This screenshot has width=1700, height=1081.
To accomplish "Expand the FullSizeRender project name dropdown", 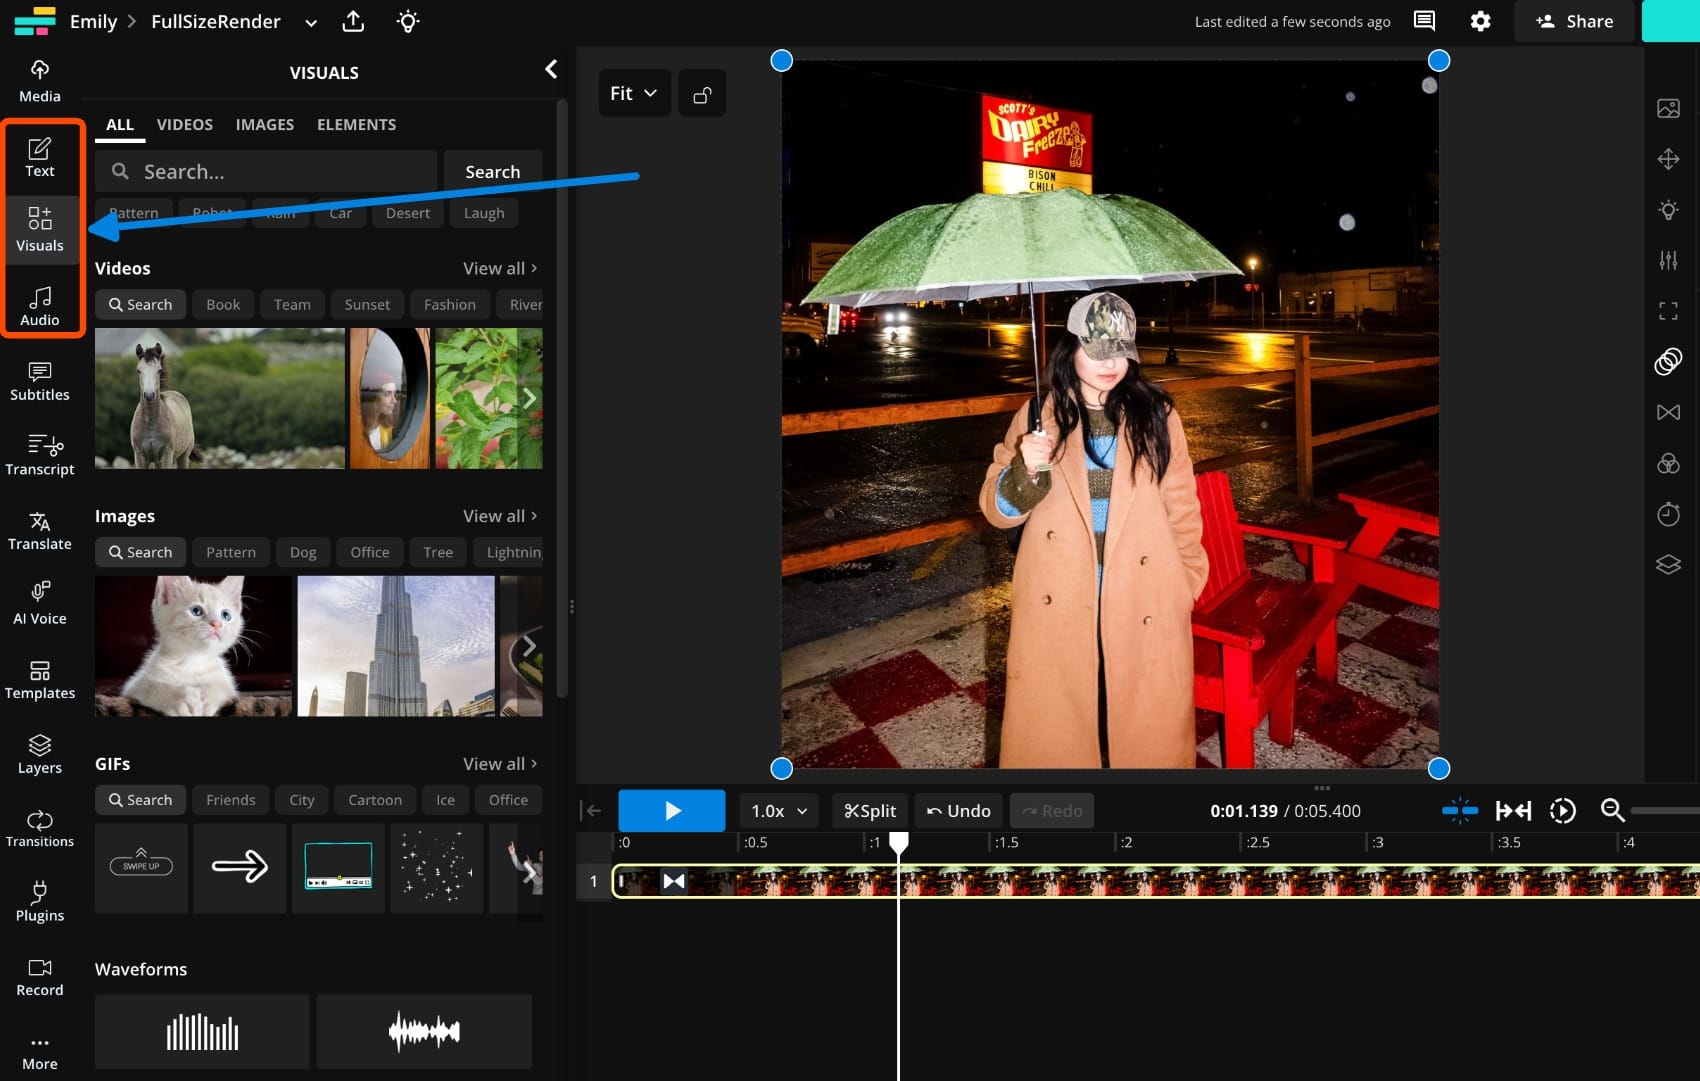I will point(311,23).
